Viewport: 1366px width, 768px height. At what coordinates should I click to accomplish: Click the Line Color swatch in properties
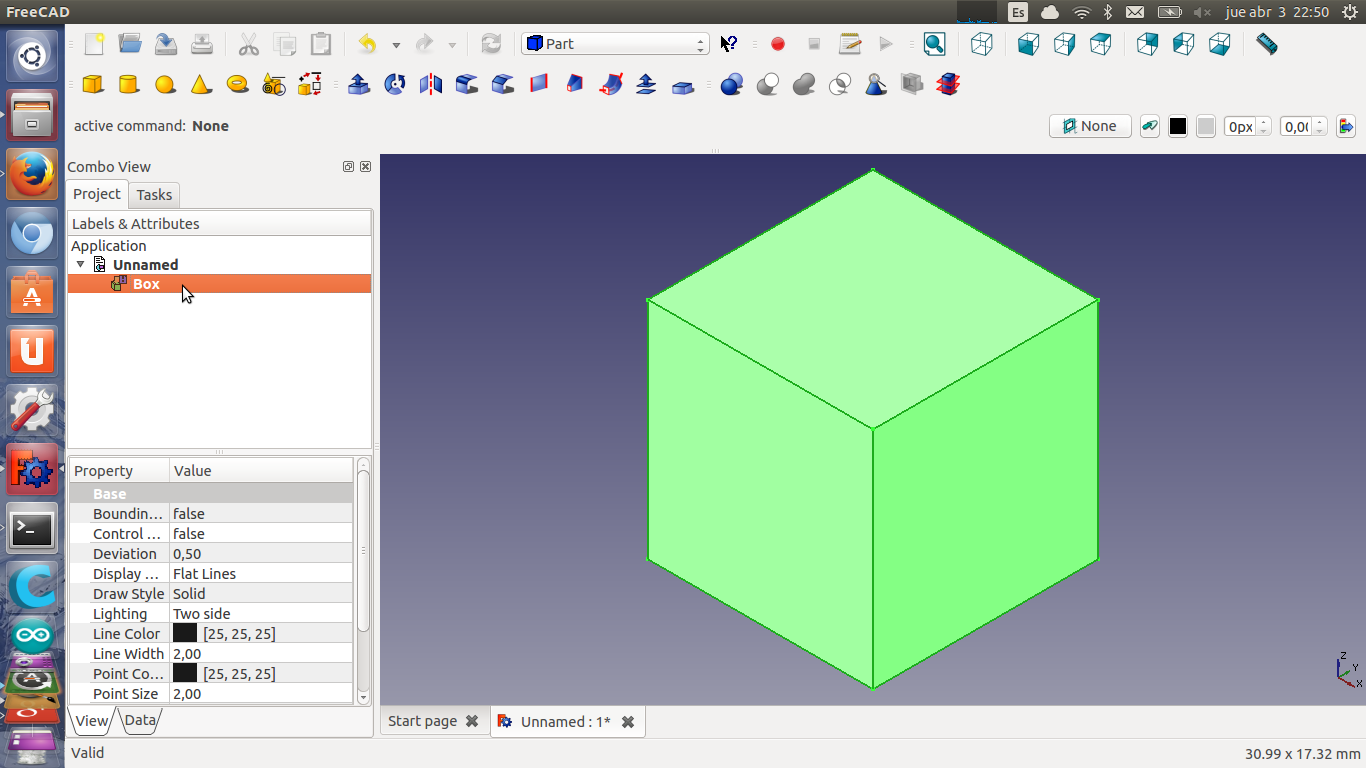point(185,634)
